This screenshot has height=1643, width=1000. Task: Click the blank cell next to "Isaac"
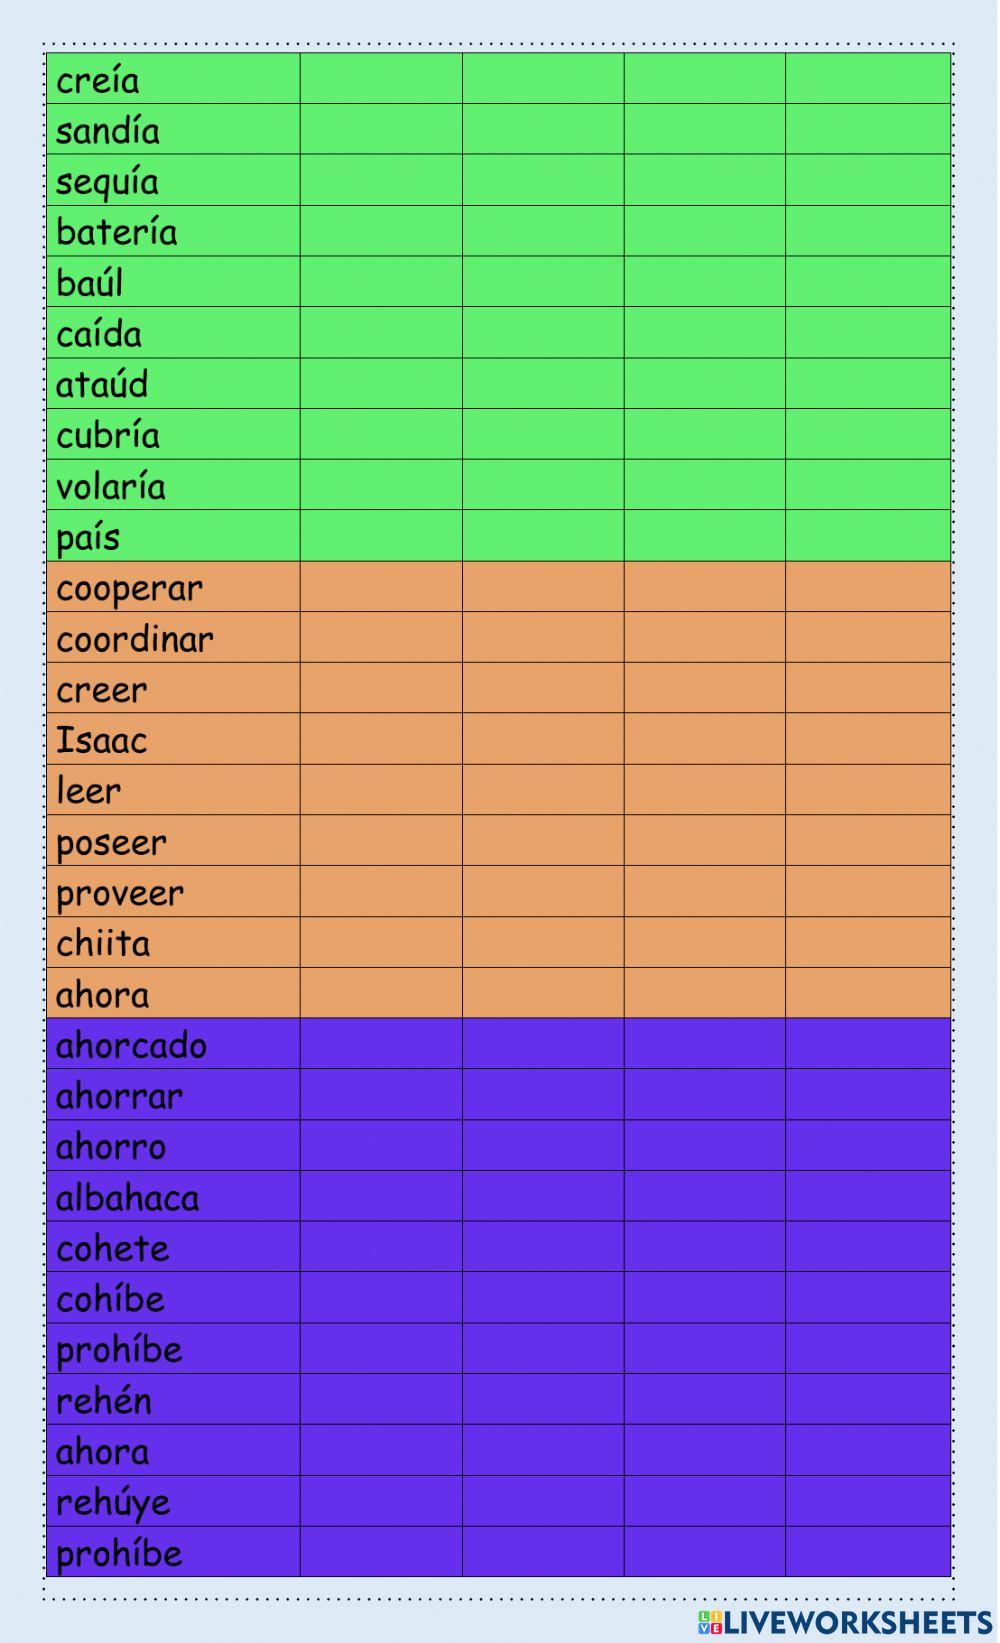(381, 740)
